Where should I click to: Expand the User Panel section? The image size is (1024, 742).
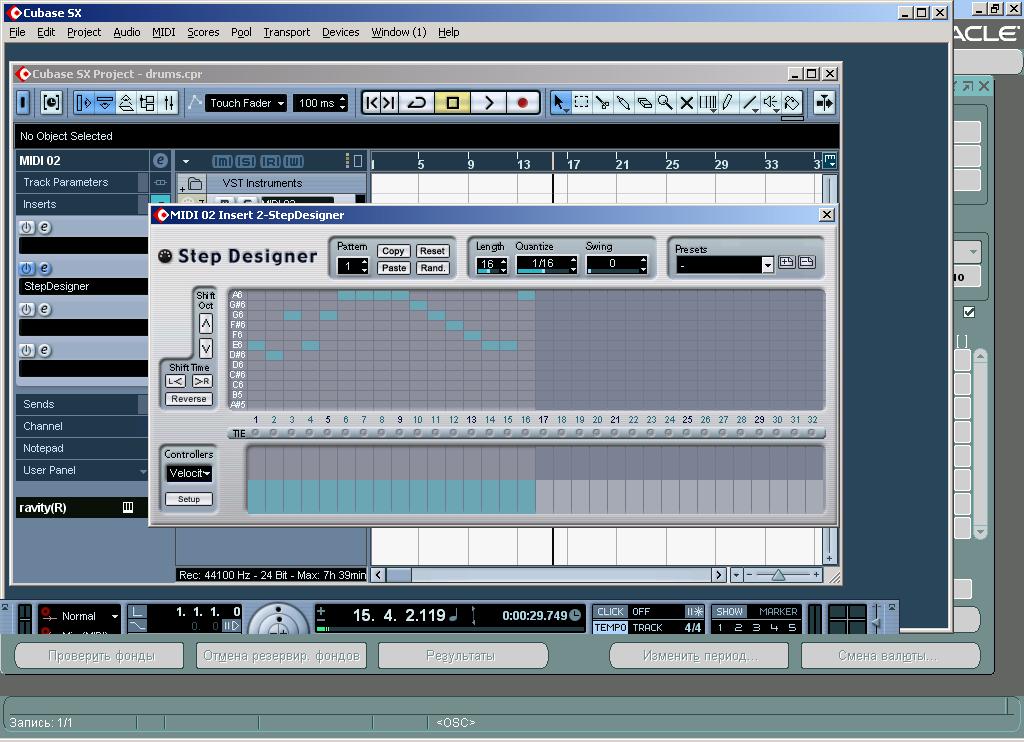(x=82, y=470)
